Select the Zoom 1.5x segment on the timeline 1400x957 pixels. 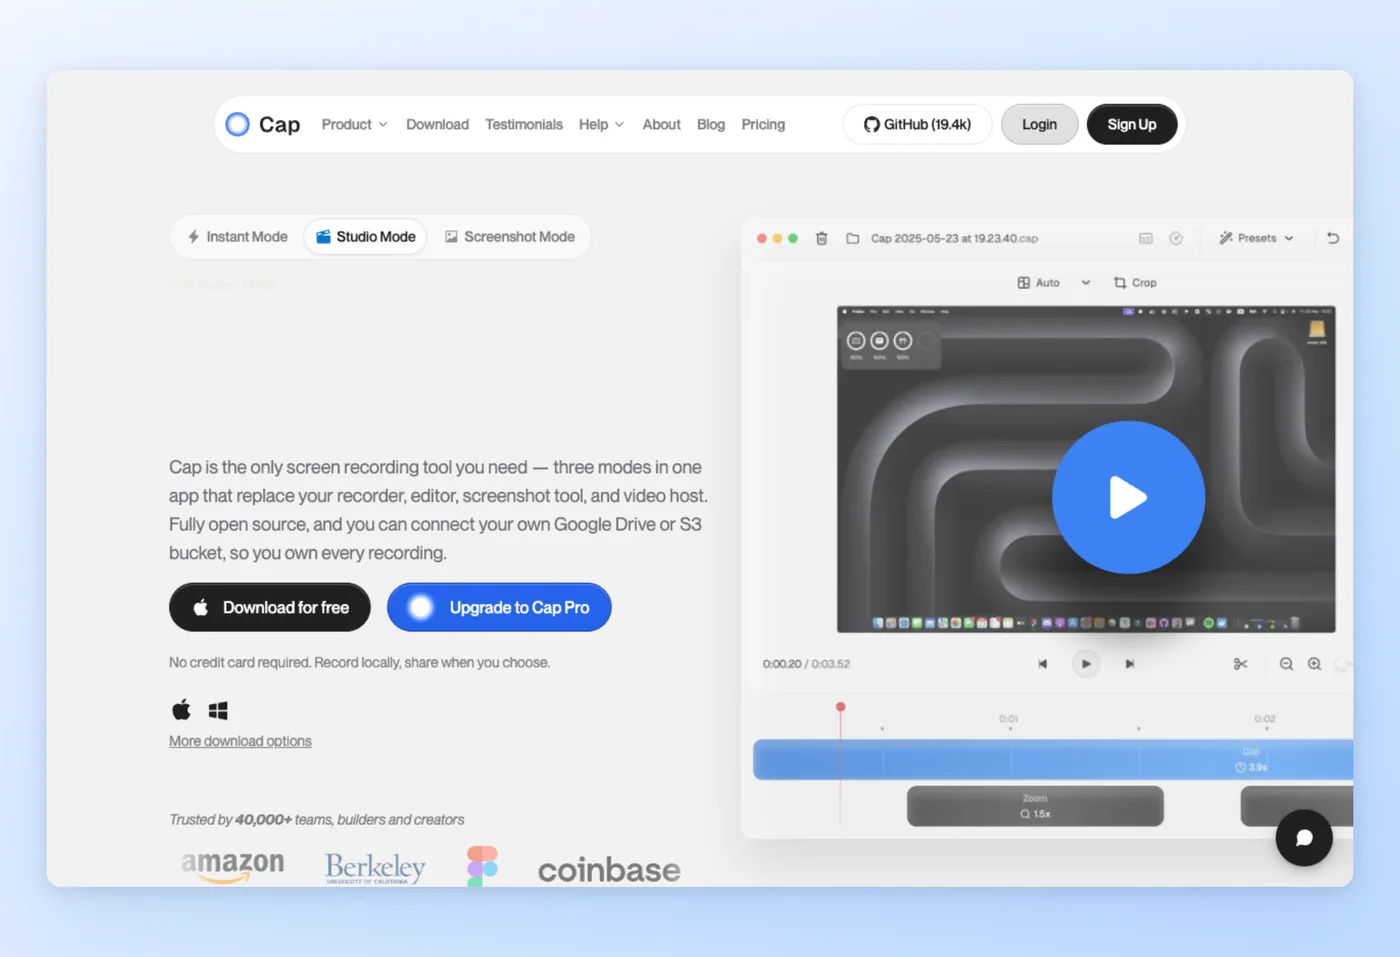pos(1035,806)
